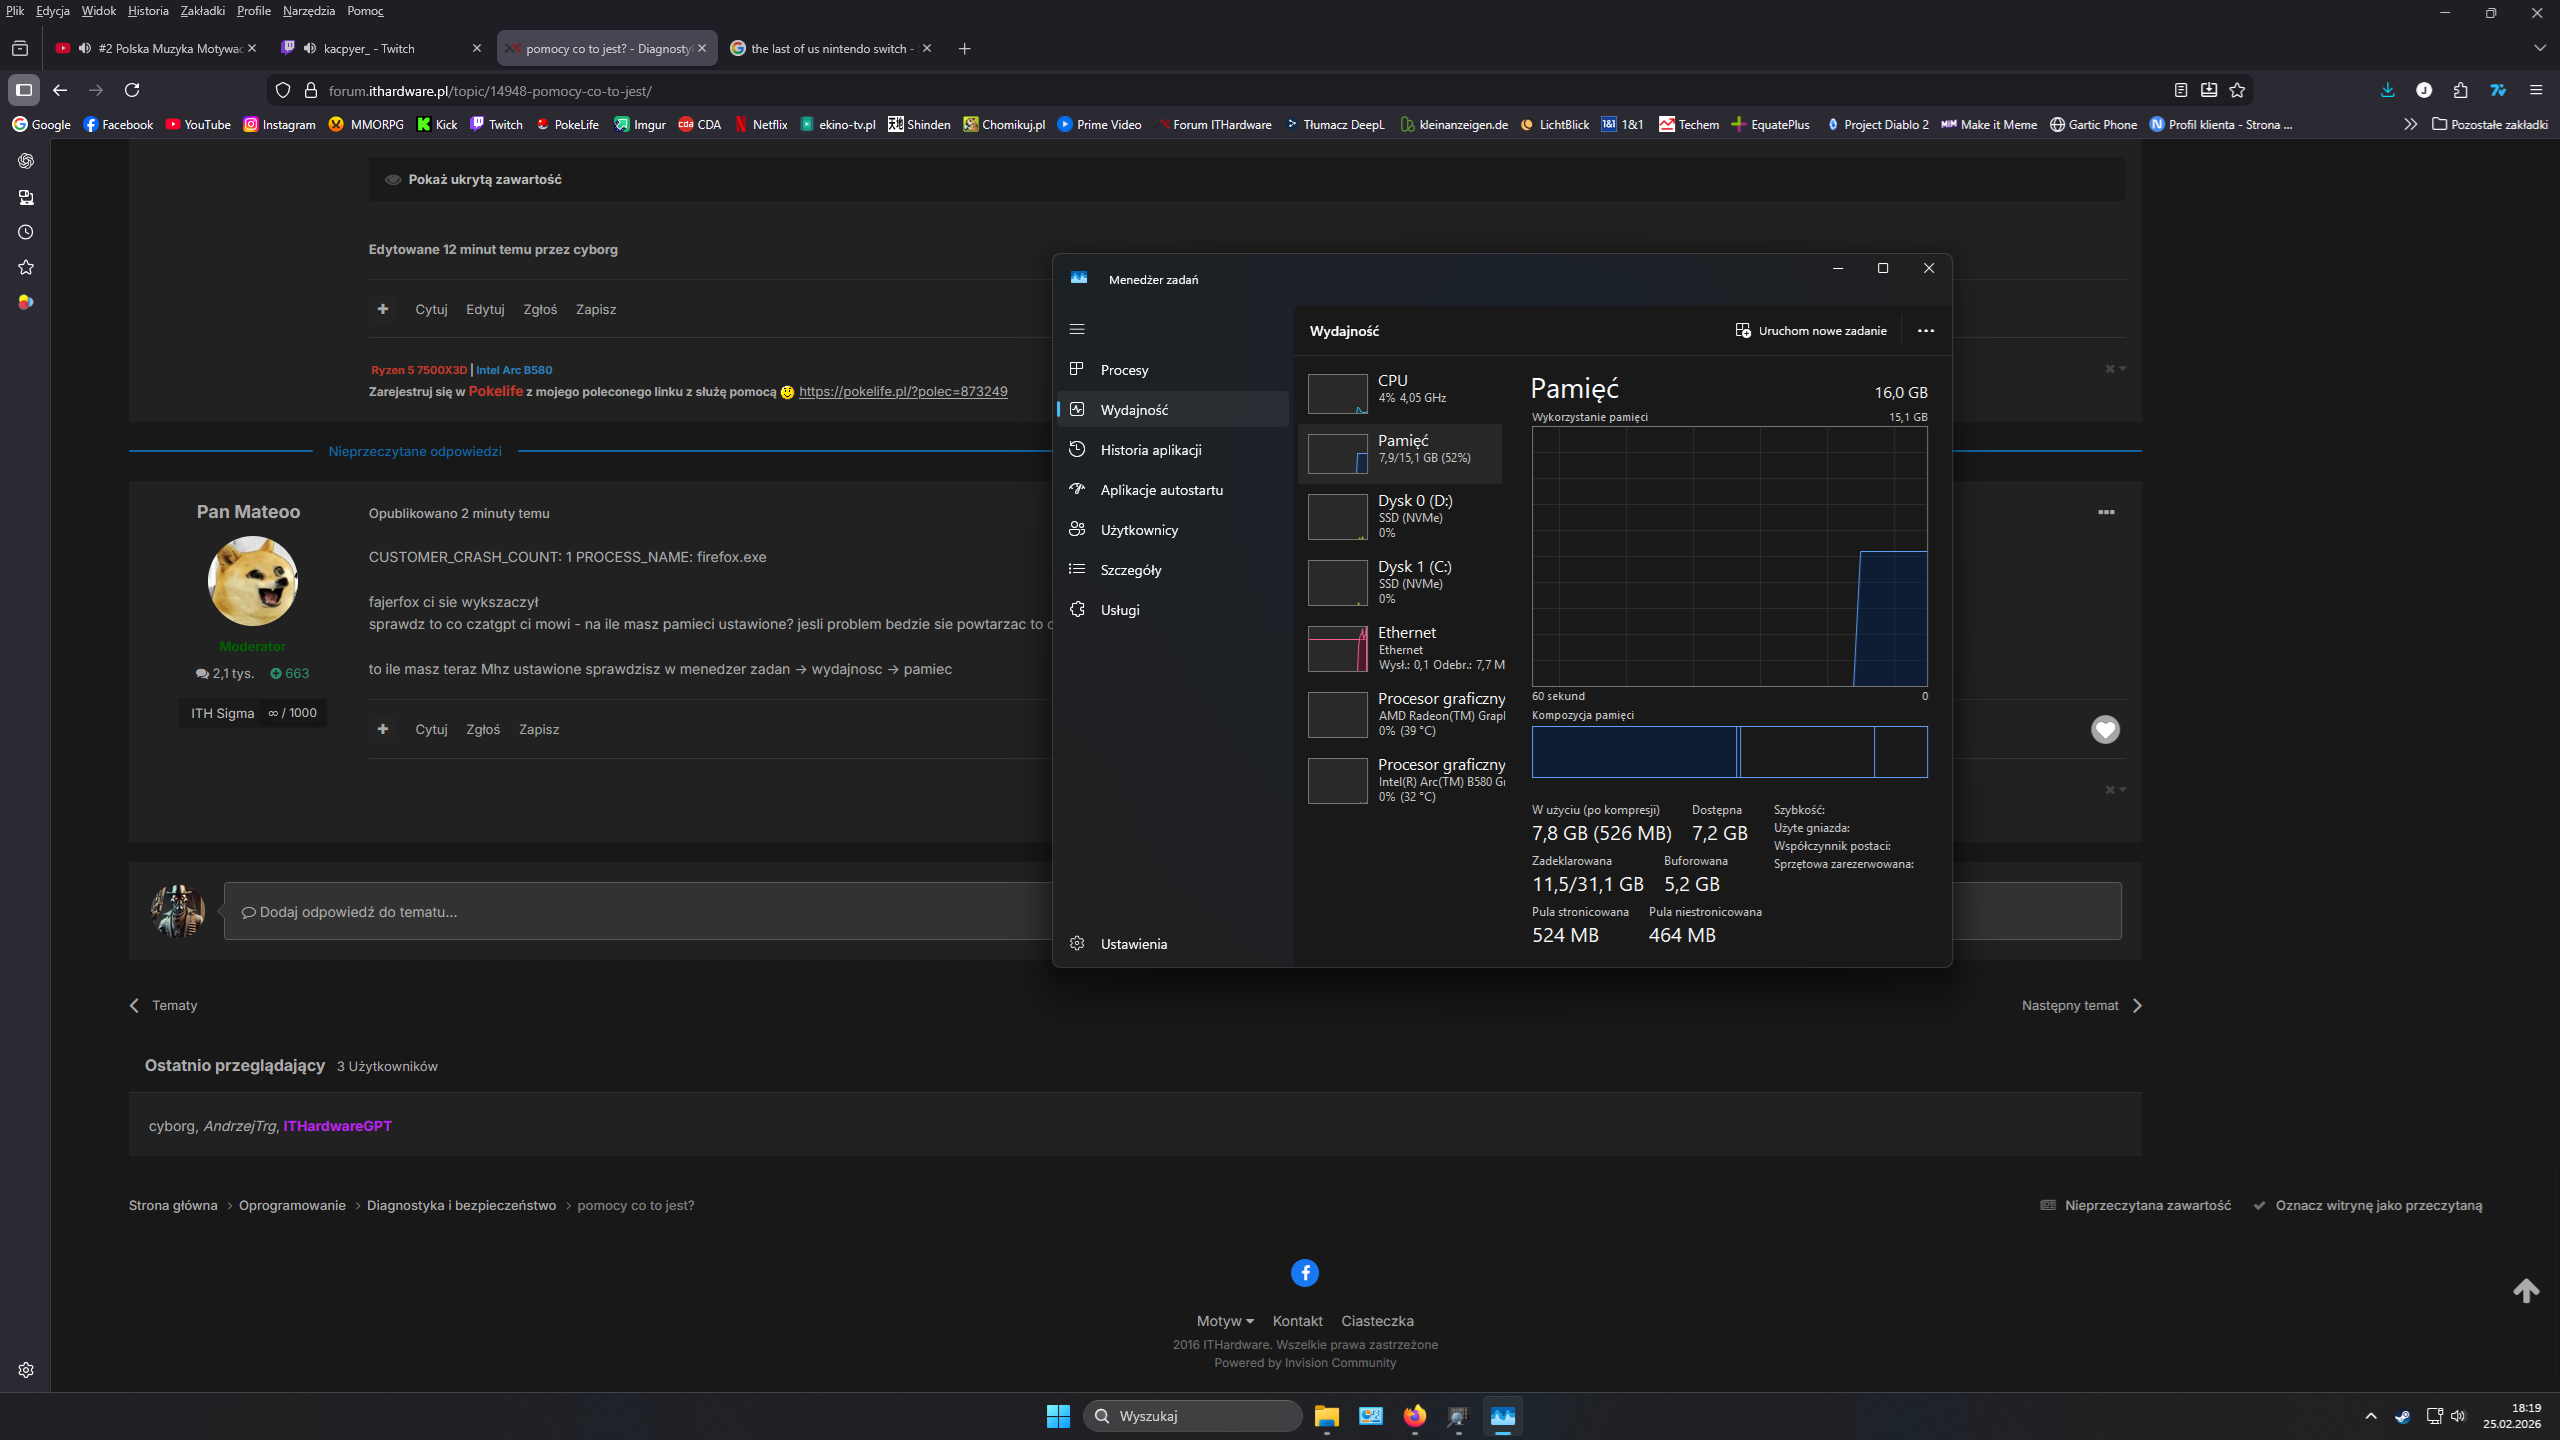
Task: Click Uruchom nowe zadanie button
Action: point(1811,331)
